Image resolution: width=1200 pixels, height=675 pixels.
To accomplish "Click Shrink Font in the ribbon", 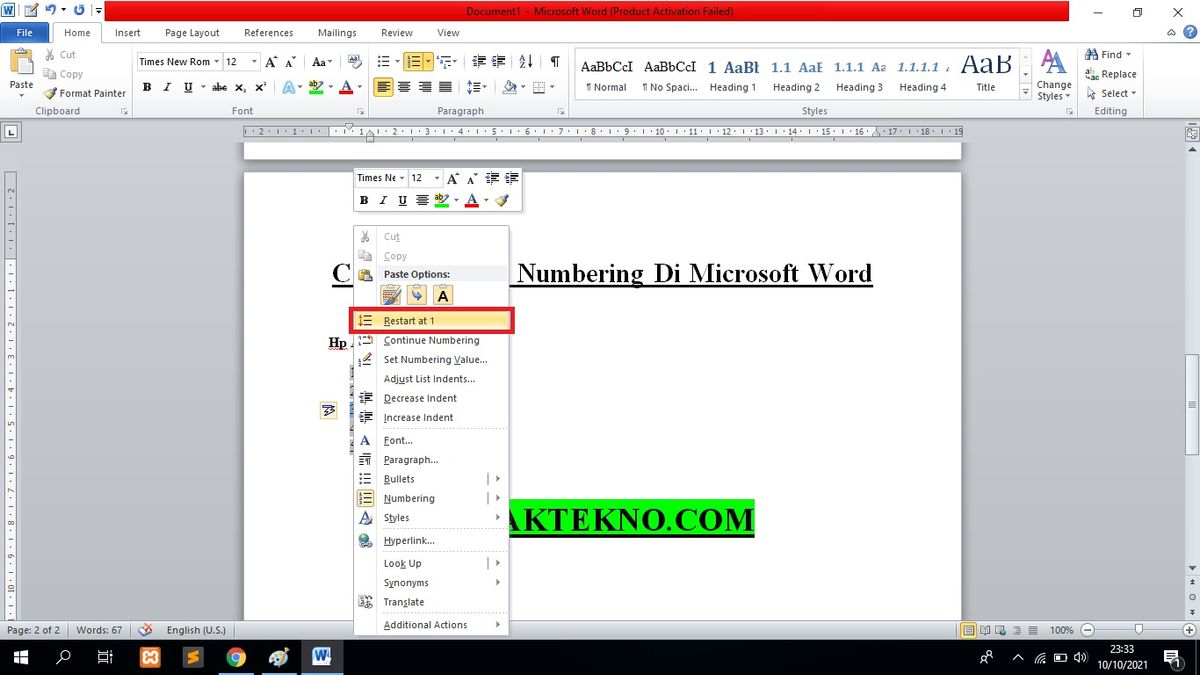I will tap(291, 62).
